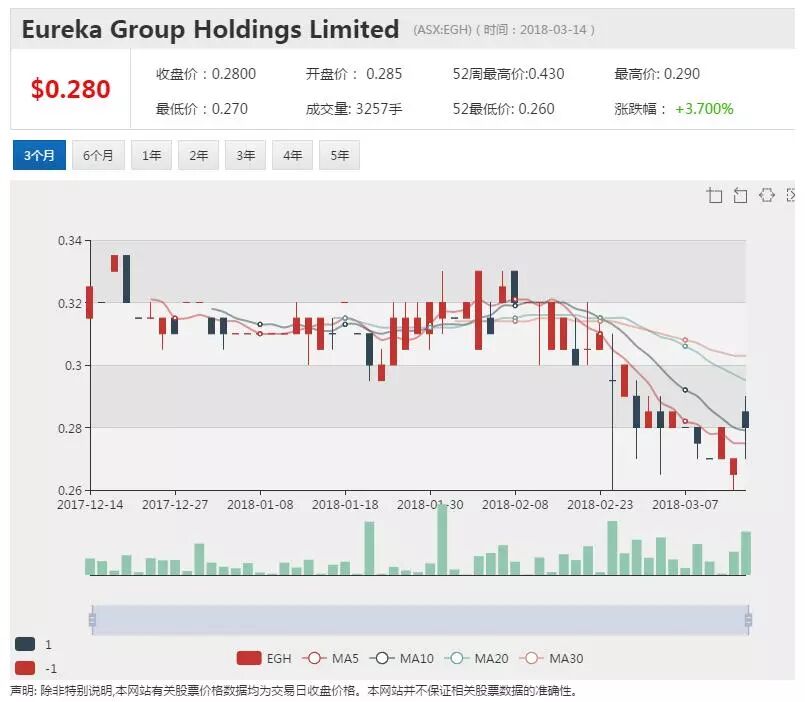Click the $0.280 current price
Viewport: 805px width, 702px height.
click(70, 89)
